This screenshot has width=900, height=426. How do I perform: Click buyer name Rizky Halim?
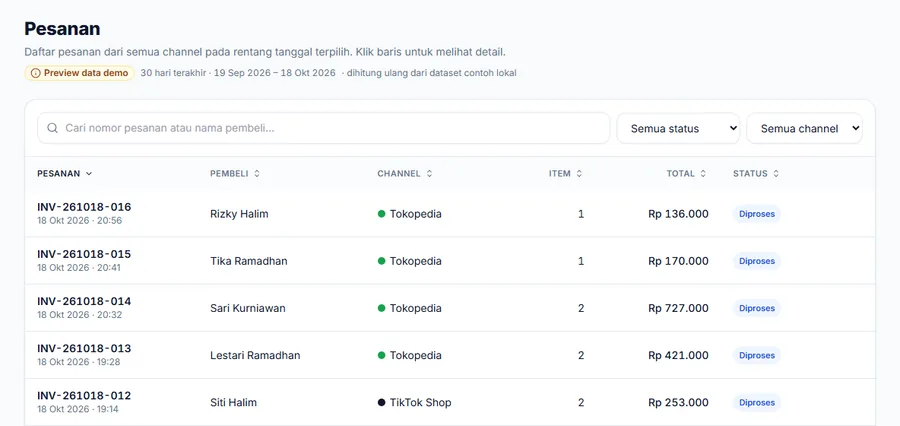click(x=239, y=214)
